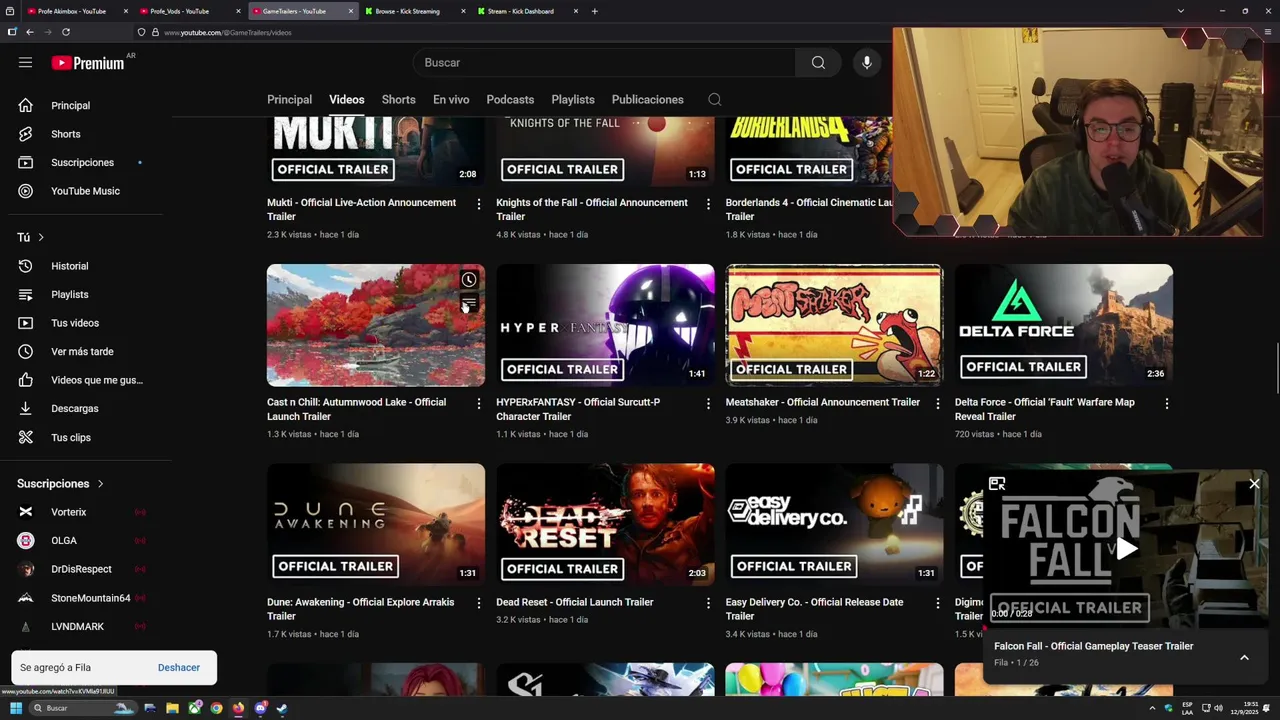Open options menu for Mukti video
The height and width of the screenshot is (720, 1280).
pos(479,203)
